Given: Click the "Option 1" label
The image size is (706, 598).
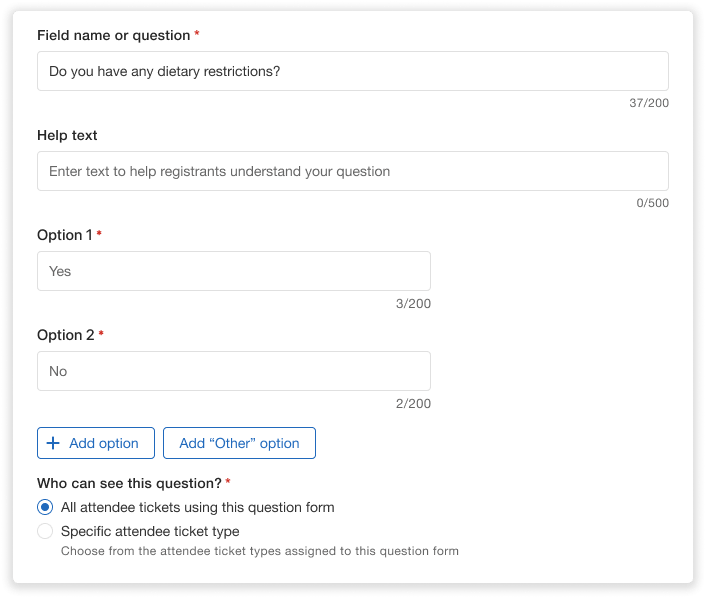Looking at the screenshot, I should click(64, 235).
